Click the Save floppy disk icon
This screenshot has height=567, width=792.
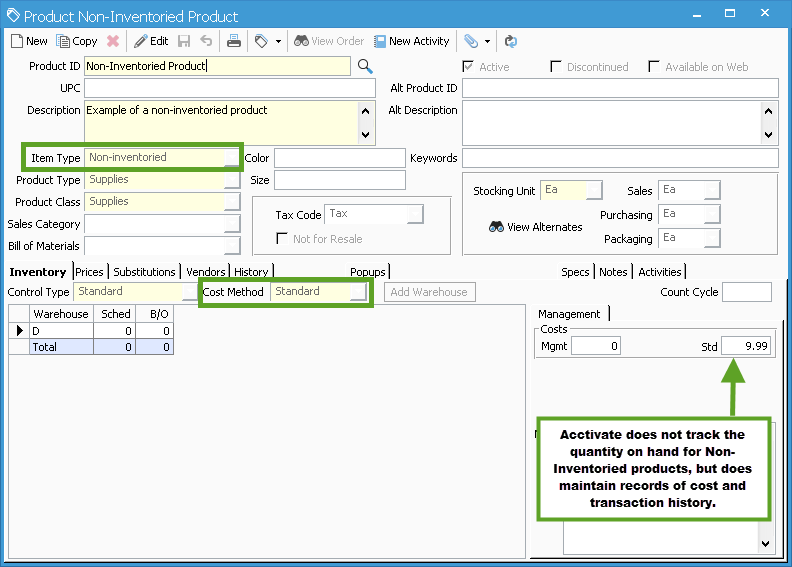184,41
